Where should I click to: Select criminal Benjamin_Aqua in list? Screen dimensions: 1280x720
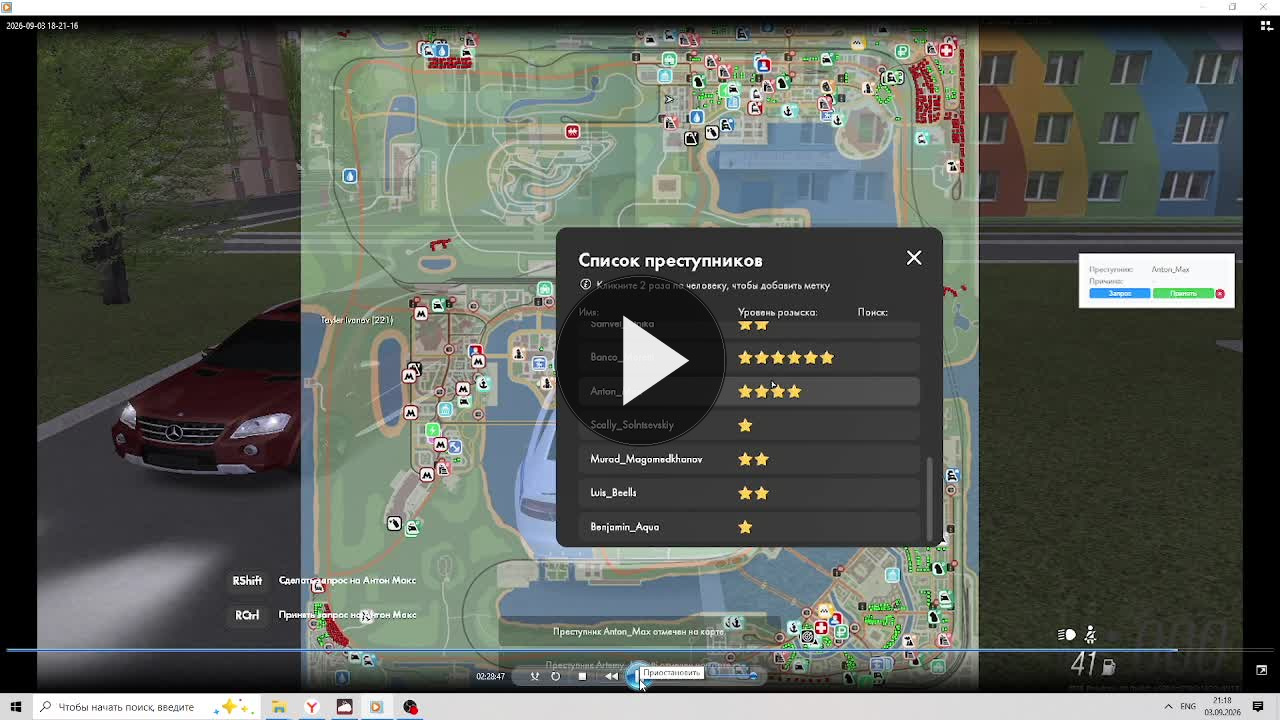pos(750,527)
